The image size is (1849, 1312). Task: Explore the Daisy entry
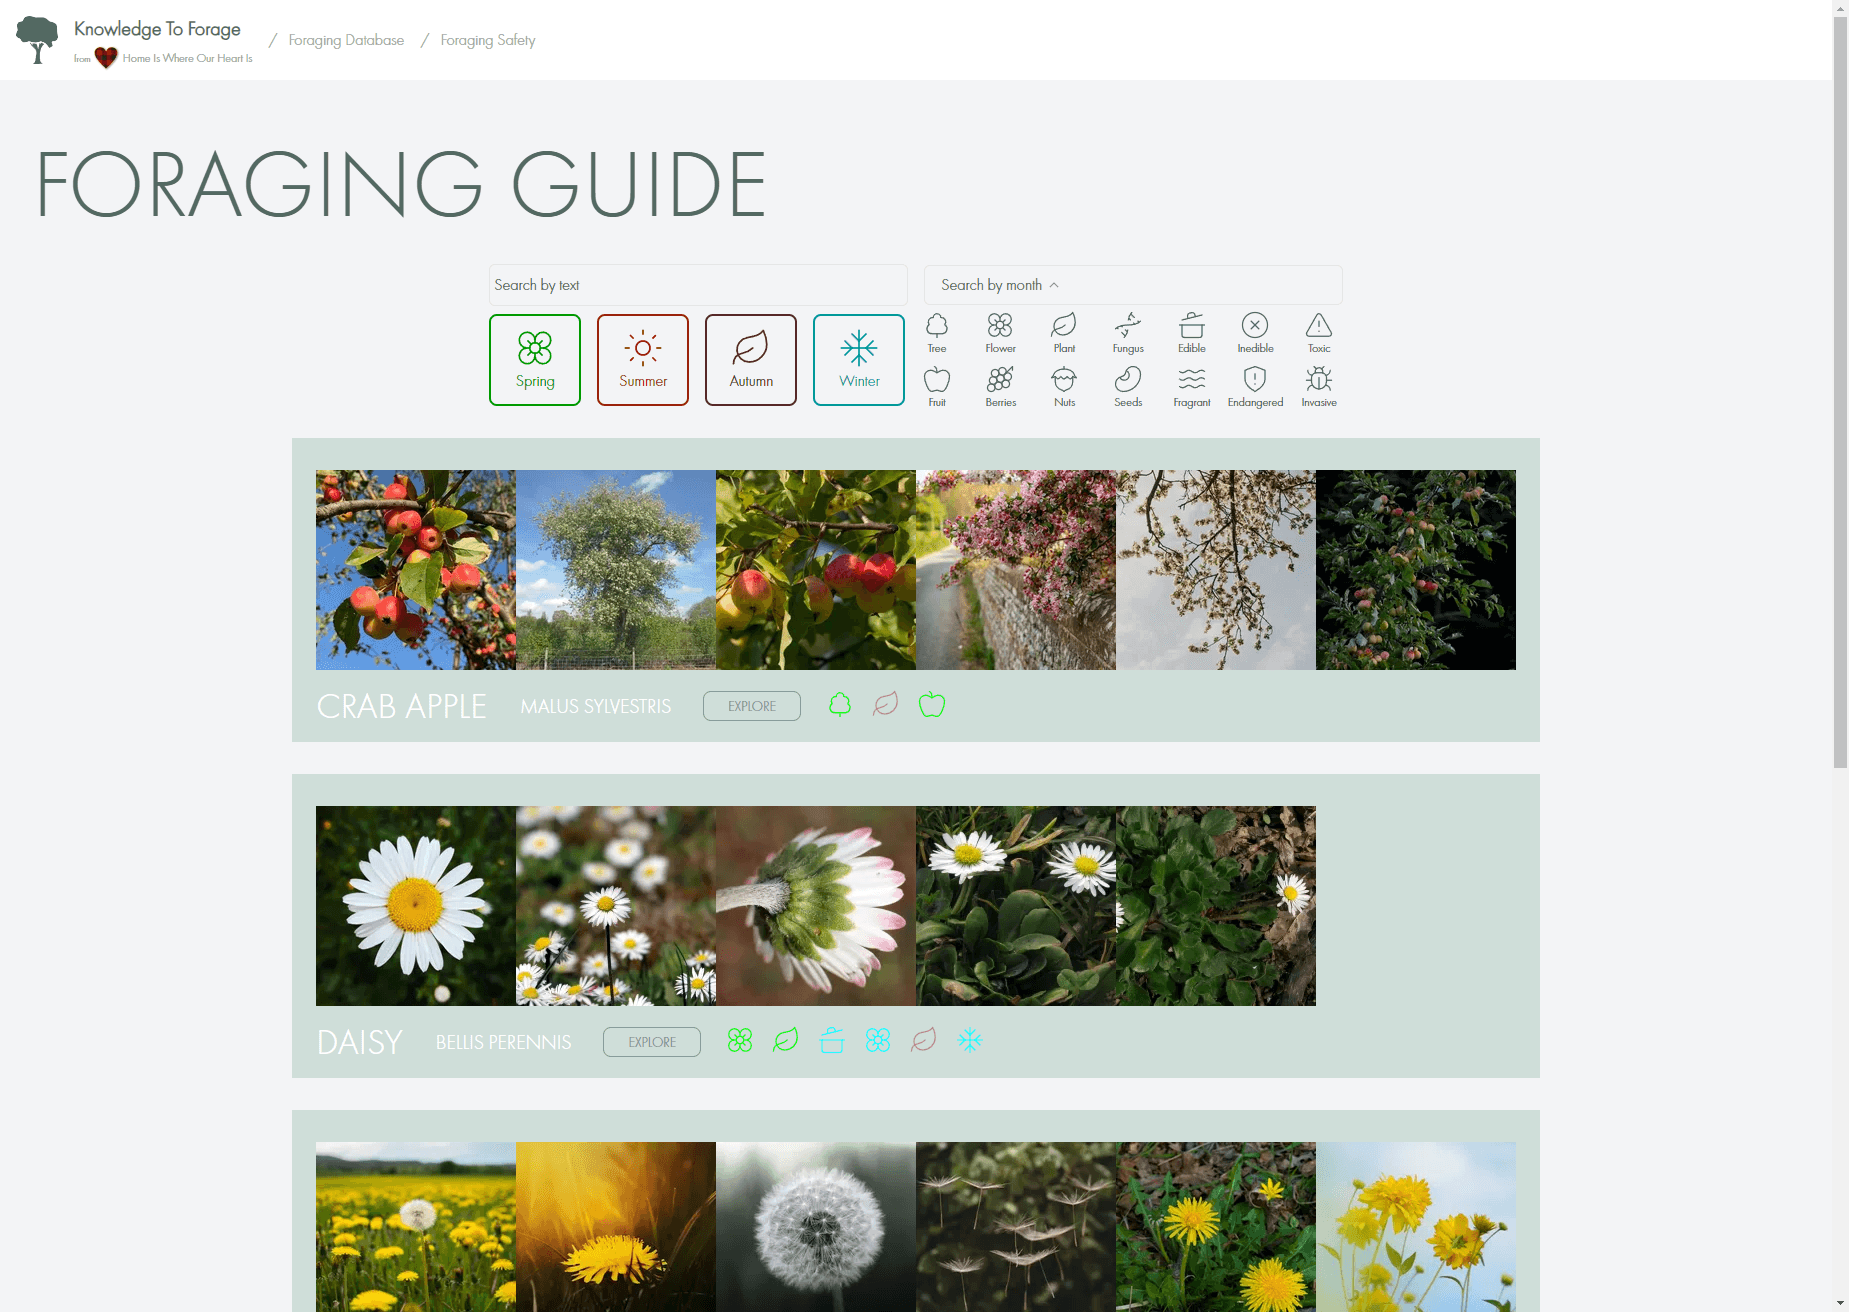(652, 1042)
